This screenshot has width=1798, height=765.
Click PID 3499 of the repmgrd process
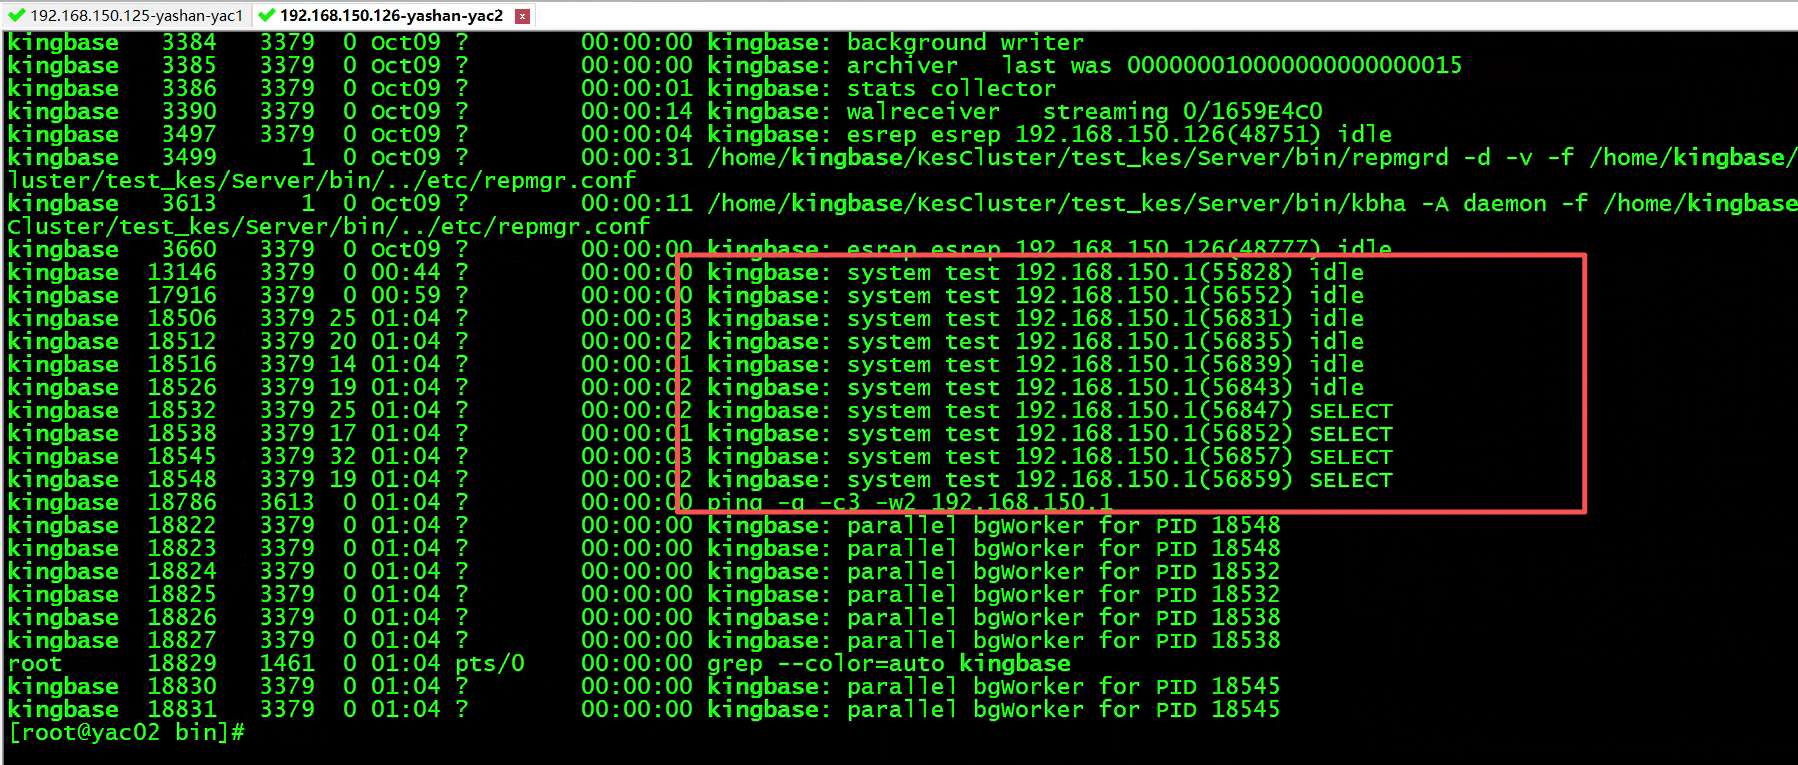(189, 157)
